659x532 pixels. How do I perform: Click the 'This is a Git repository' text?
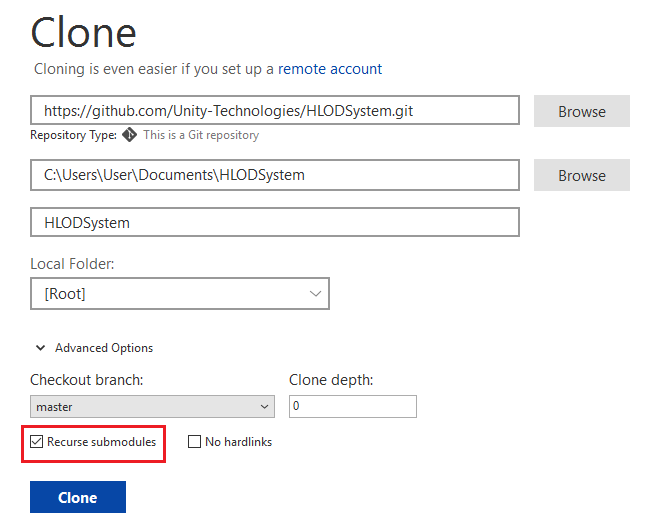pyautogui.click(x=201, y=135)
